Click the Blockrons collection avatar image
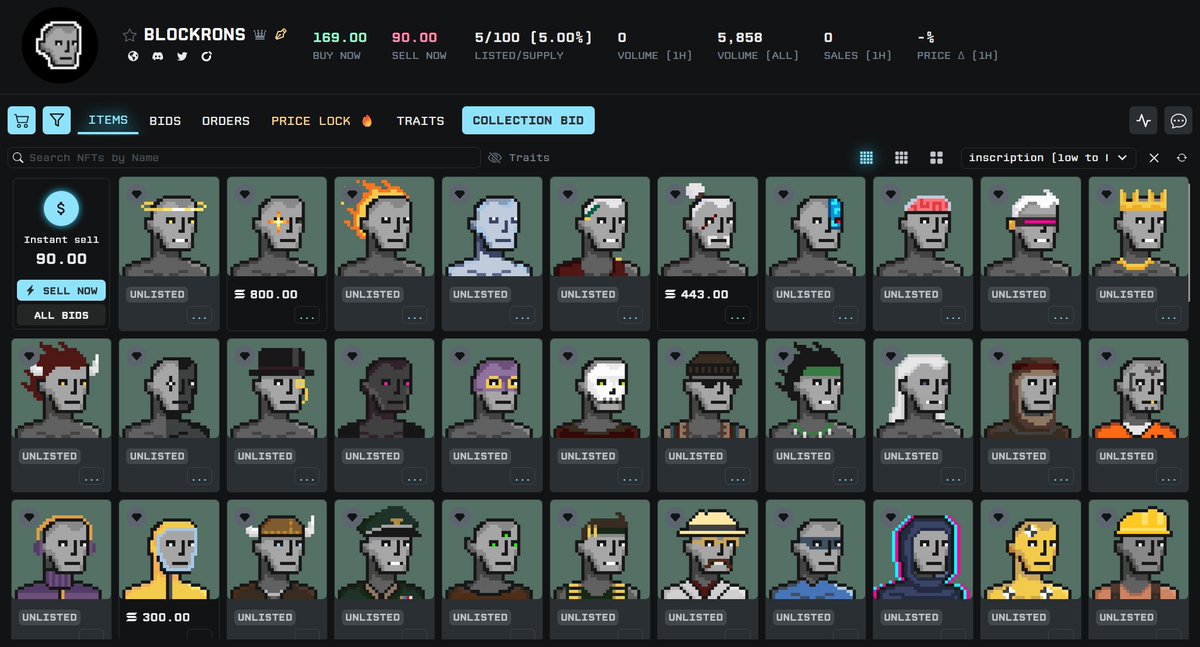The width and height of the screenshot is (1200, 647). [x=60, y=45]
